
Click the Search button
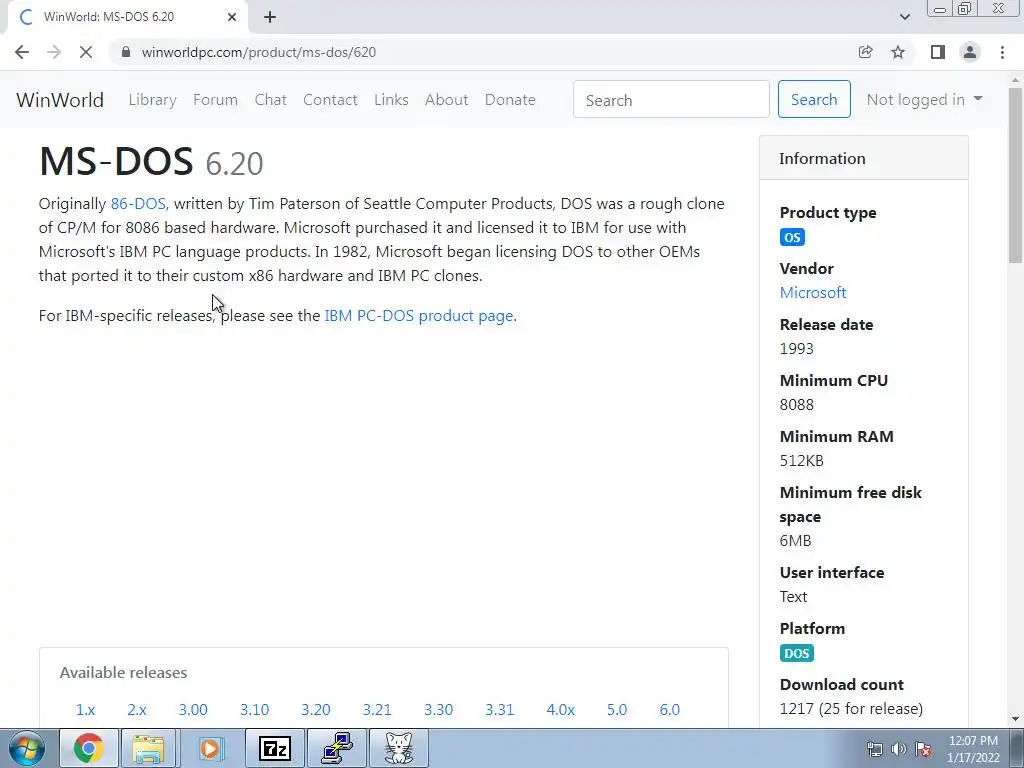coord(814,99)
